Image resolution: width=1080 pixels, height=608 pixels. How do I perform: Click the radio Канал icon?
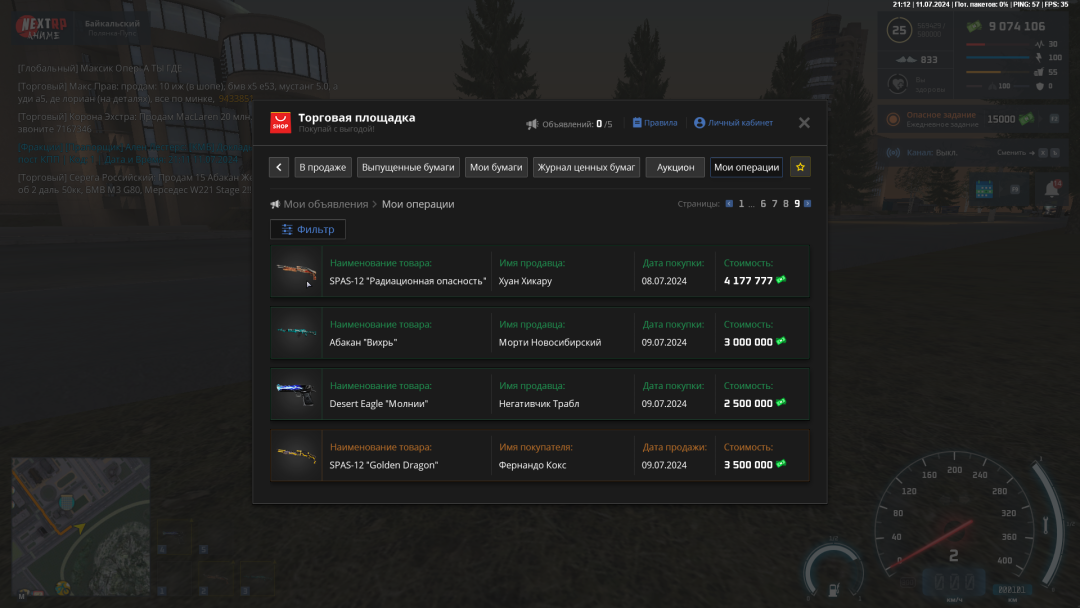click(x=893, y=153)
